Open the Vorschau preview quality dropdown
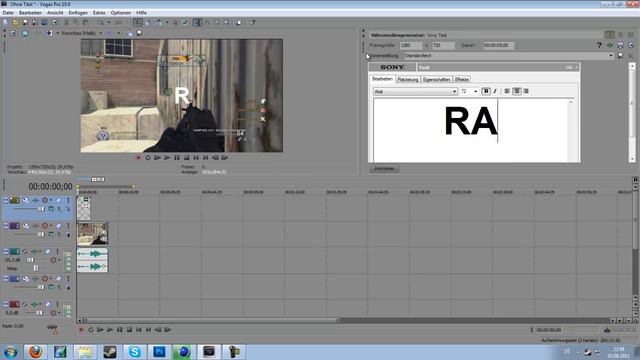The image size is (640, 360). (x=101, y=33)
